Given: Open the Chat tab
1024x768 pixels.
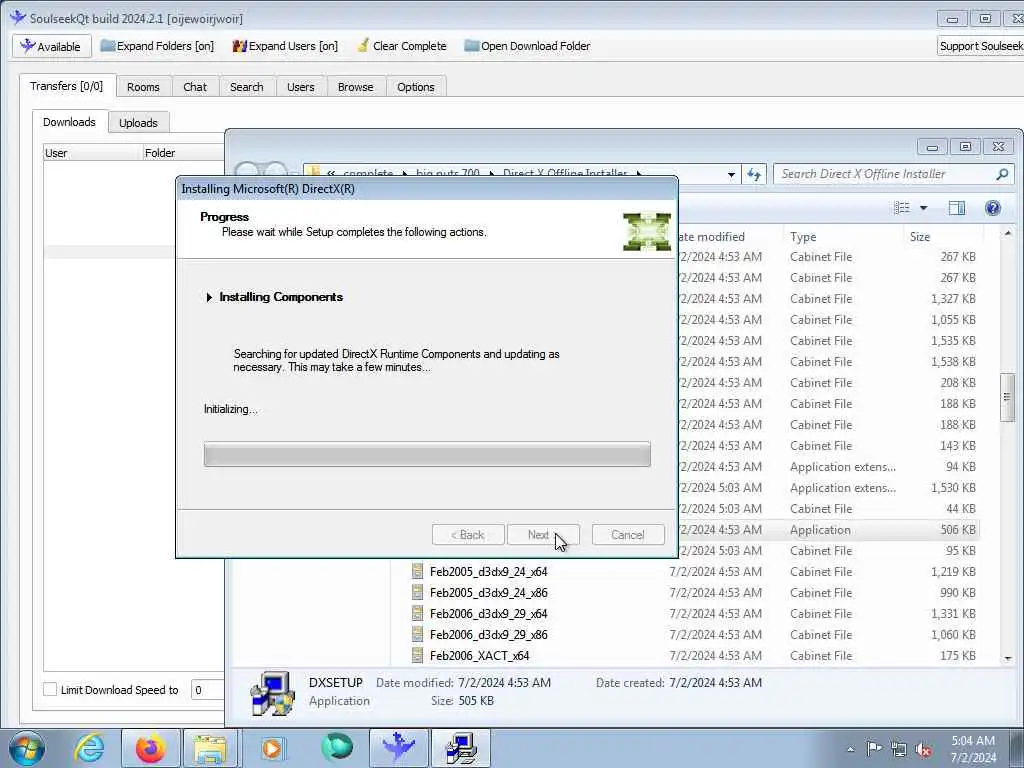Looking at the screenshot, I should point(195,87).
